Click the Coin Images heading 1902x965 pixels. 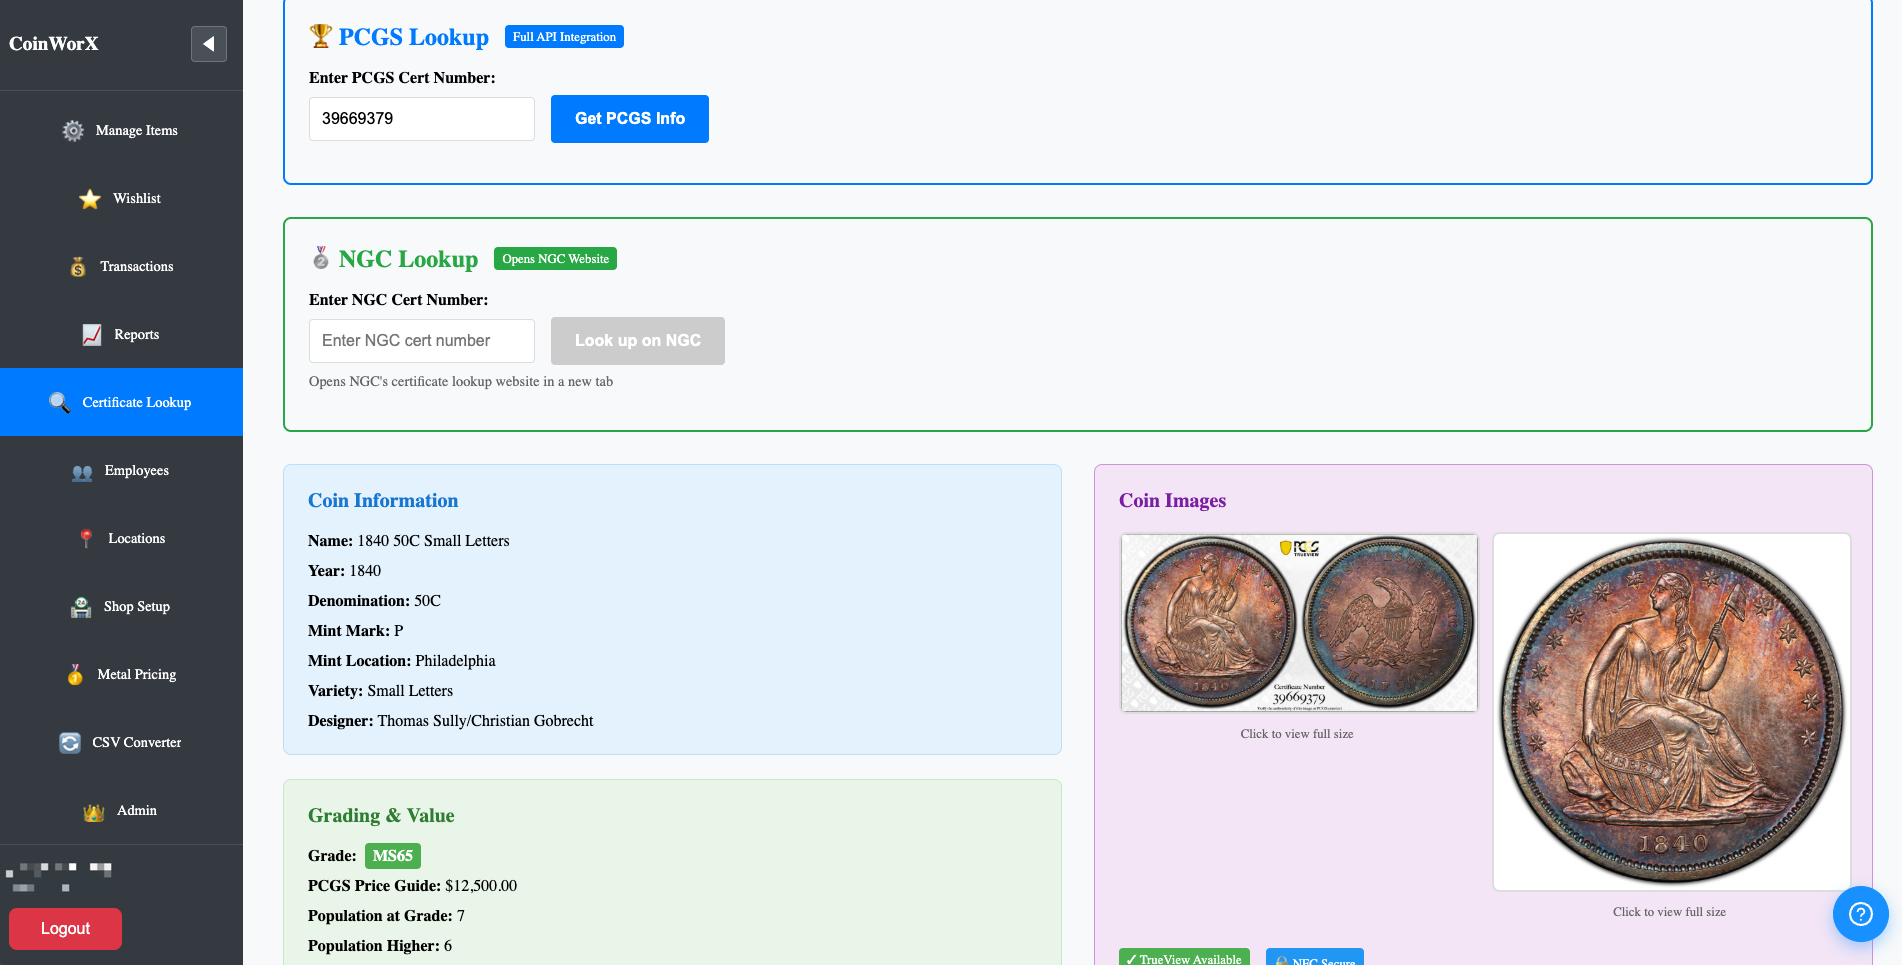(1172, 501)
